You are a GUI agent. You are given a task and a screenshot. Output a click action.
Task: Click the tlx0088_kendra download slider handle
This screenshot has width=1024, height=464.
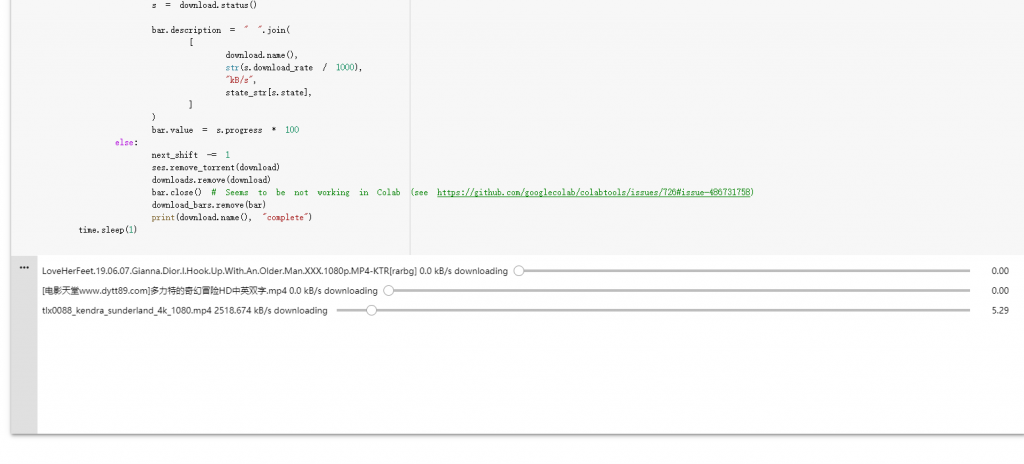tap(371, 310)
